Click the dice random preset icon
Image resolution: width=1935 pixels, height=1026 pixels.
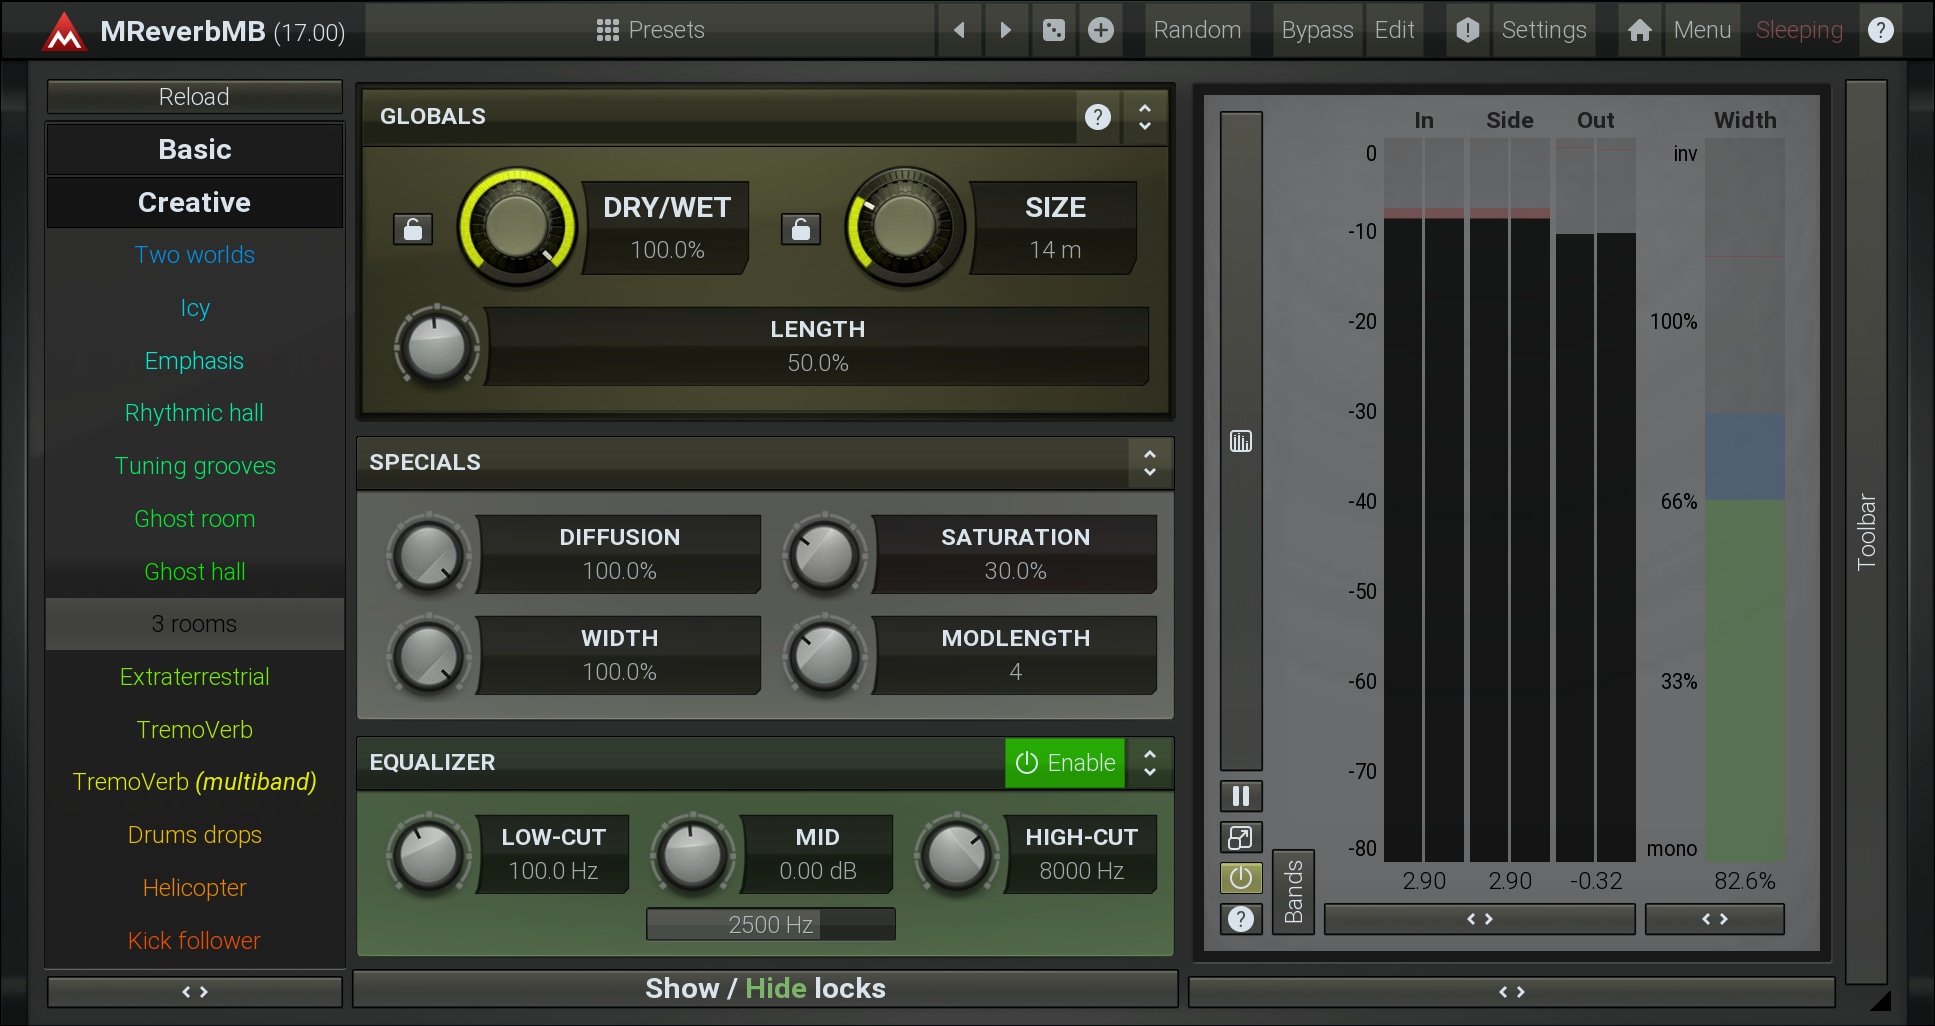[x=1053, y=30]
